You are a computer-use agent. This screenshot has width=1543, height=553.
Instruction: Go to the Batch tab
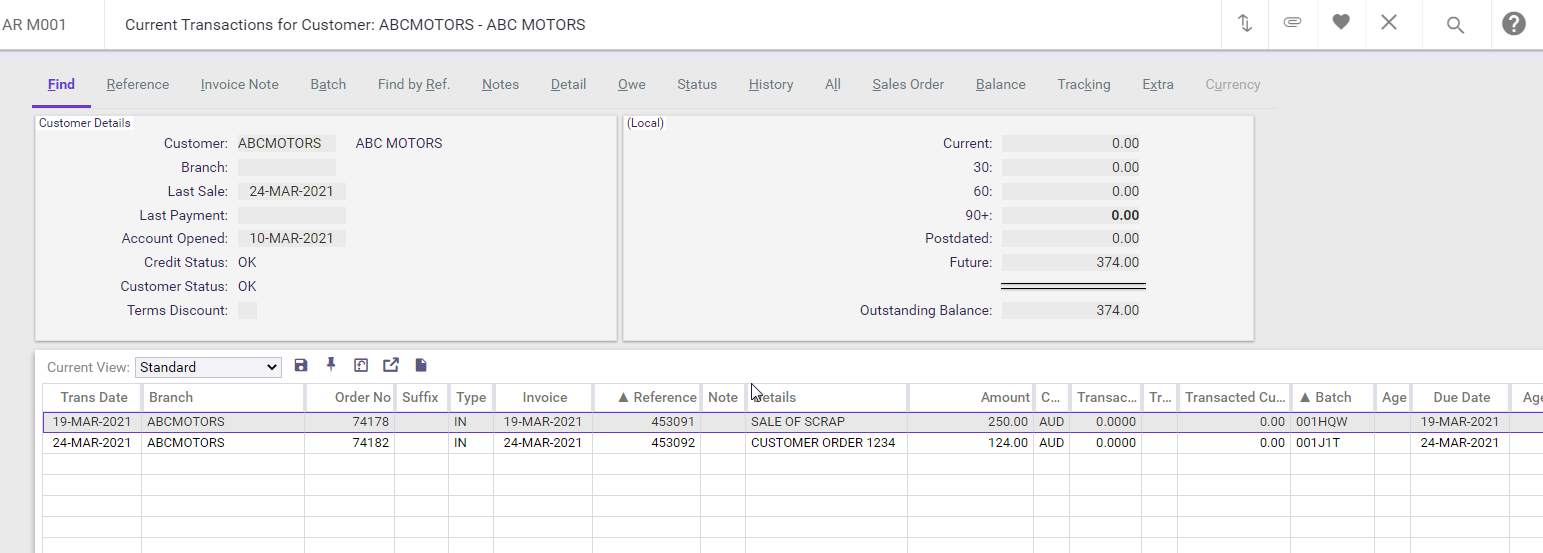pyautogui.click(x=328, y=85)
